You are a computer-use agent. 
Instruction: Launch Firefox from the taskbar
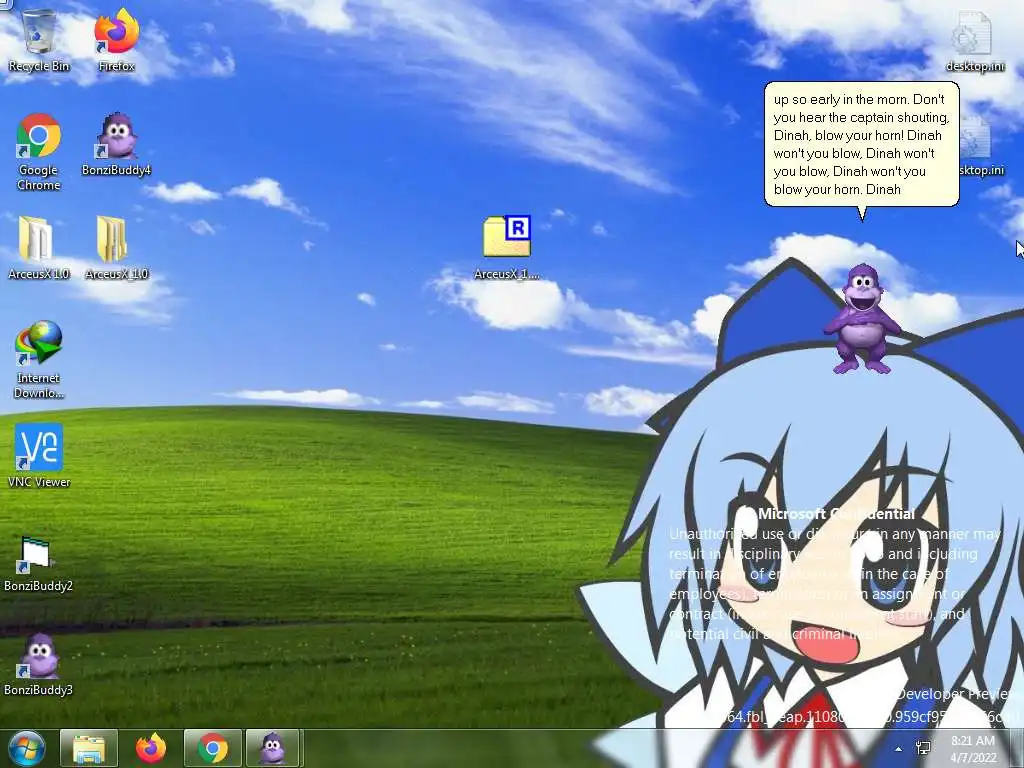point(151,748)
